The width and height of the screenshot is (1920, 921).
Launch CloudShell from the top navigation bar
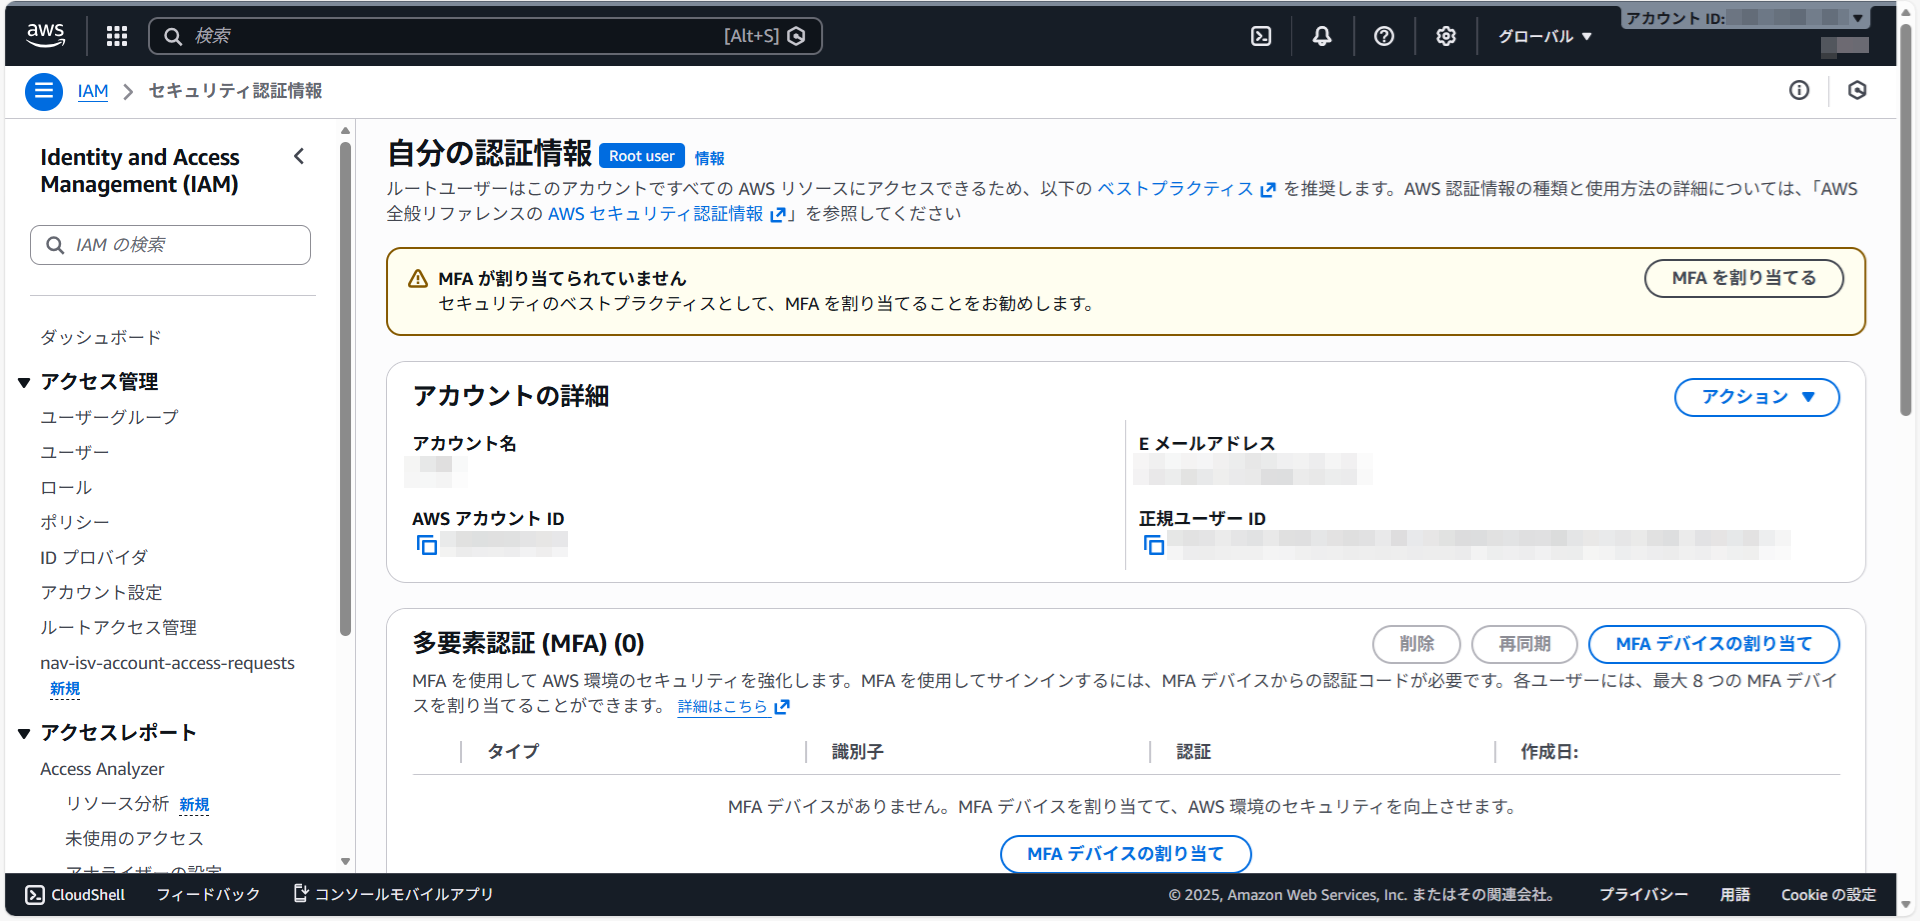click(x=1261, y=36)
